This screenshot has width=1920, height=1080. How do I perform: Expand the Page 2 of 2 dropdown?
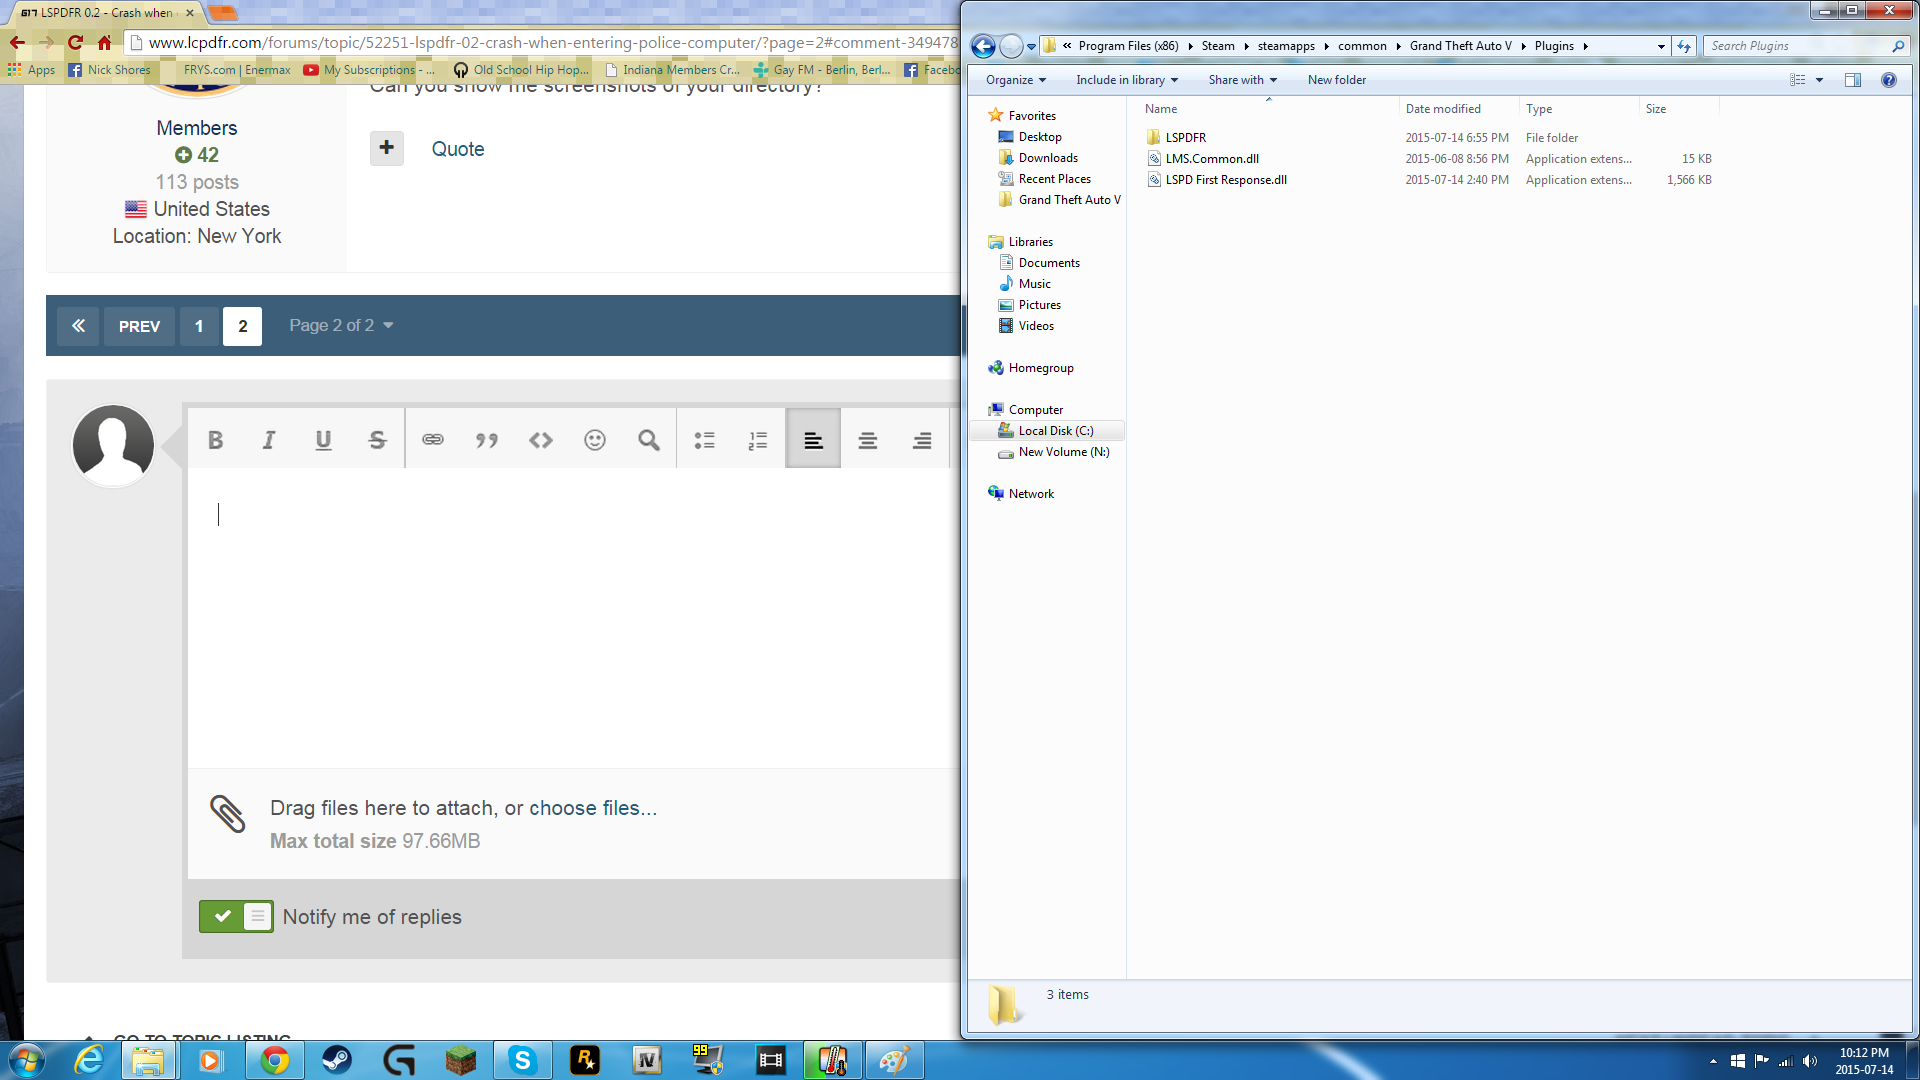pyautogui.click(x=341, y=325)
